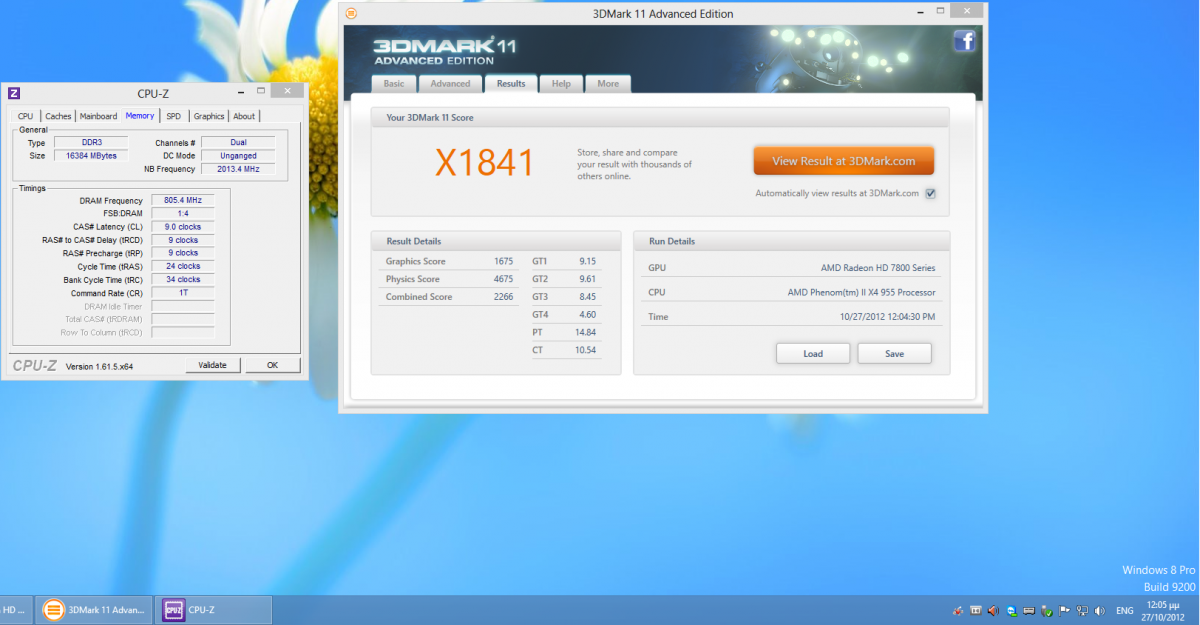
Task: Open the More tab in 3DMark
Action: coord(608,84)
